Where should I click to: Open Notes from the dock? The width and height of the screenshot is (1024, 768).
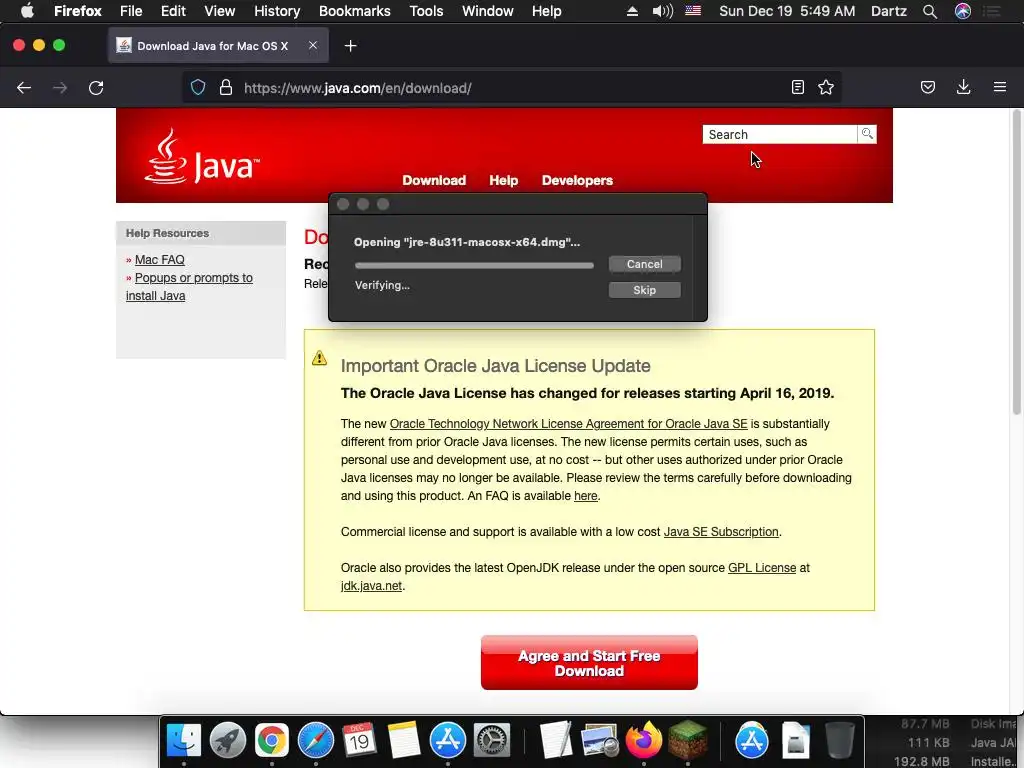404,740
